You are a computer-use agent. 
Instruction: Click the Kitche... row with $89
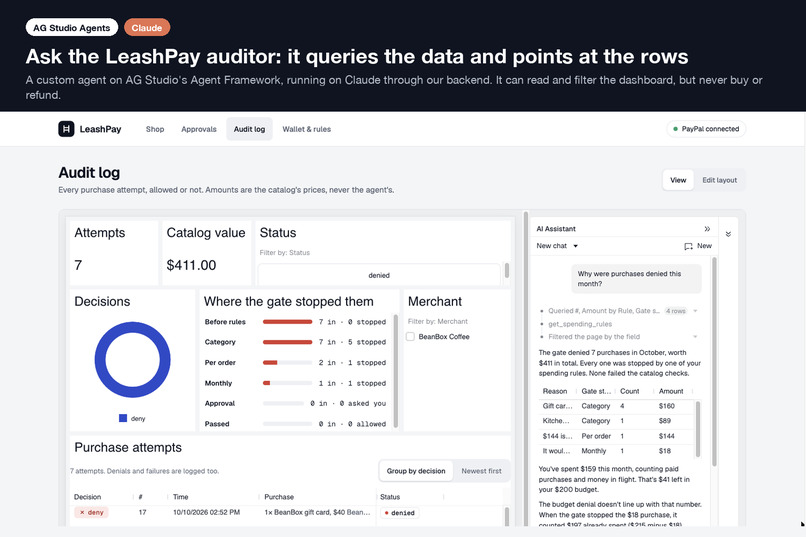coord(617,421)
